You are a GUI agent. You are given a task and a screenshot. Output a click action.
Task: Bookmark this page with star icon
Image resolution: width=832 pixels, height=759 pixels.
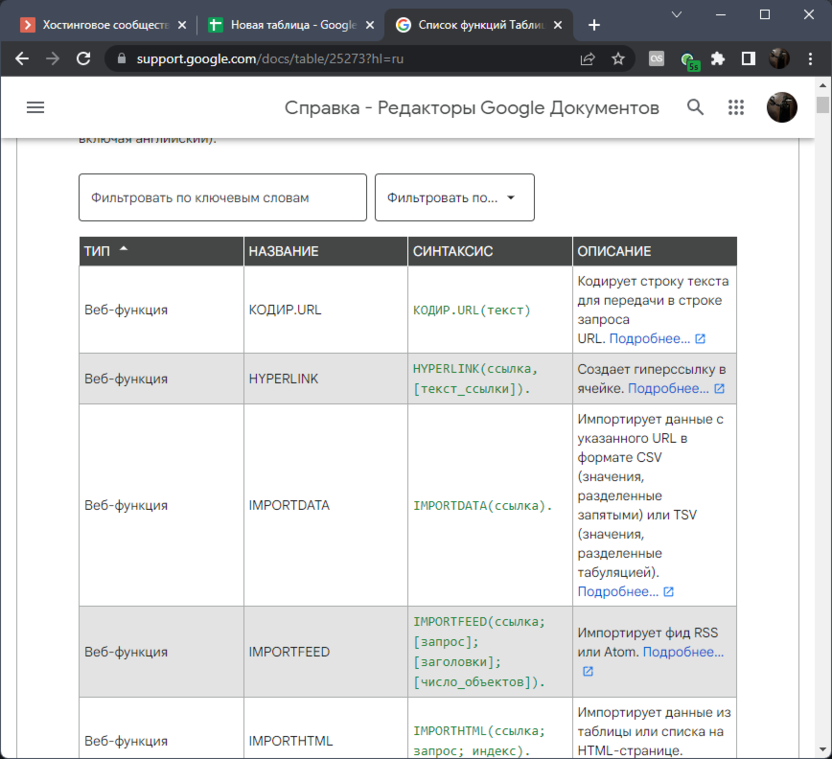(618, 59)
